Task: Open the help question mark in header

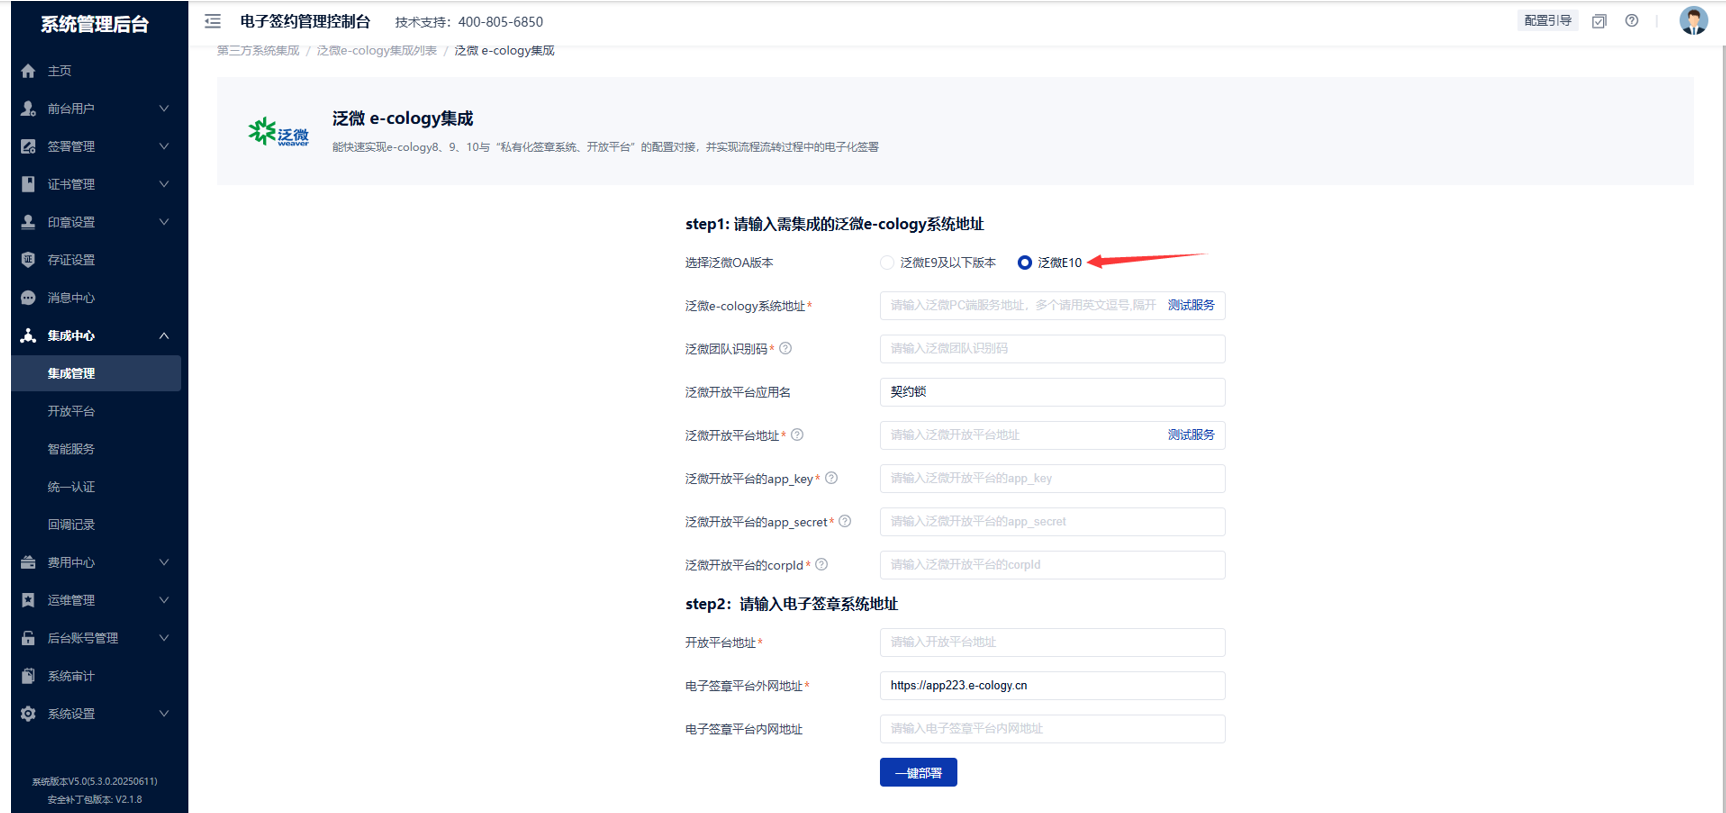Action: 1632,21
